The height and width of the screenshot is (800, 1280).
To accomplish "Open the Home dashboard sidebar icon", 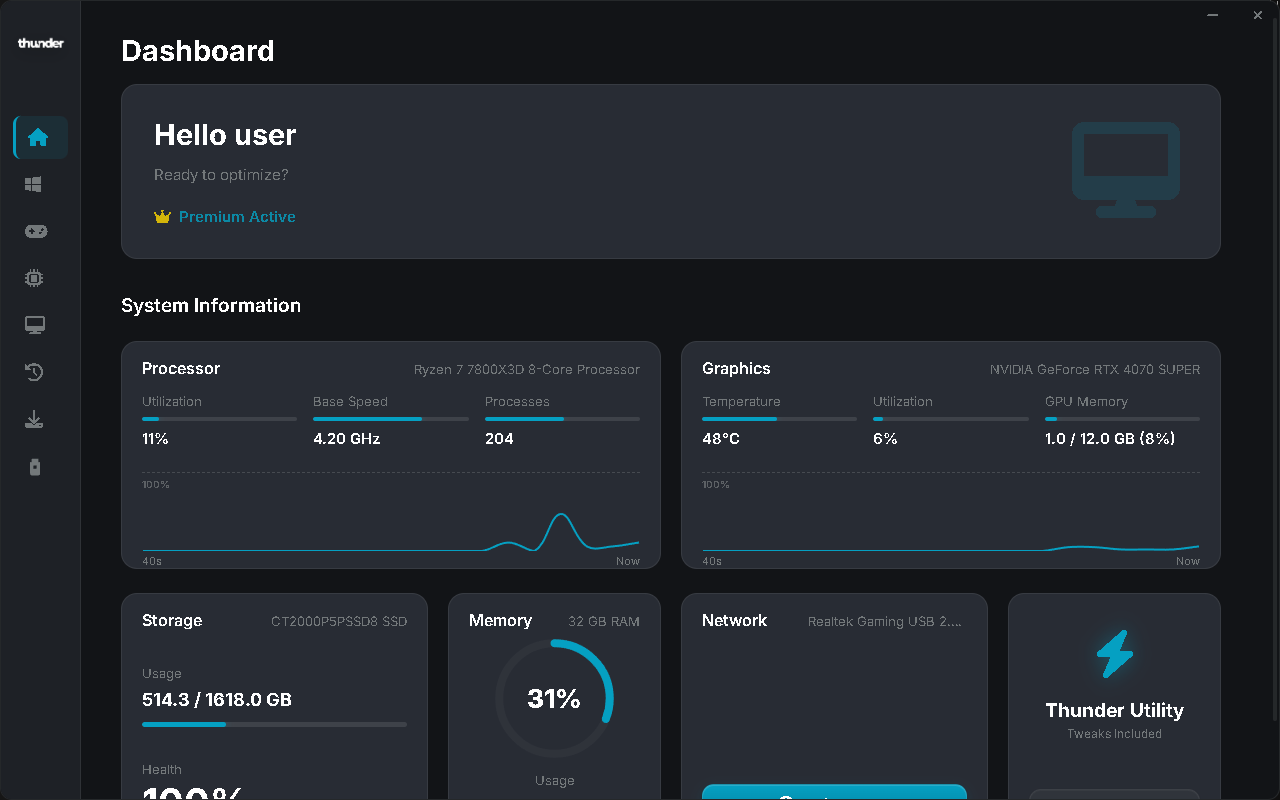I will (x=40, y=138).
